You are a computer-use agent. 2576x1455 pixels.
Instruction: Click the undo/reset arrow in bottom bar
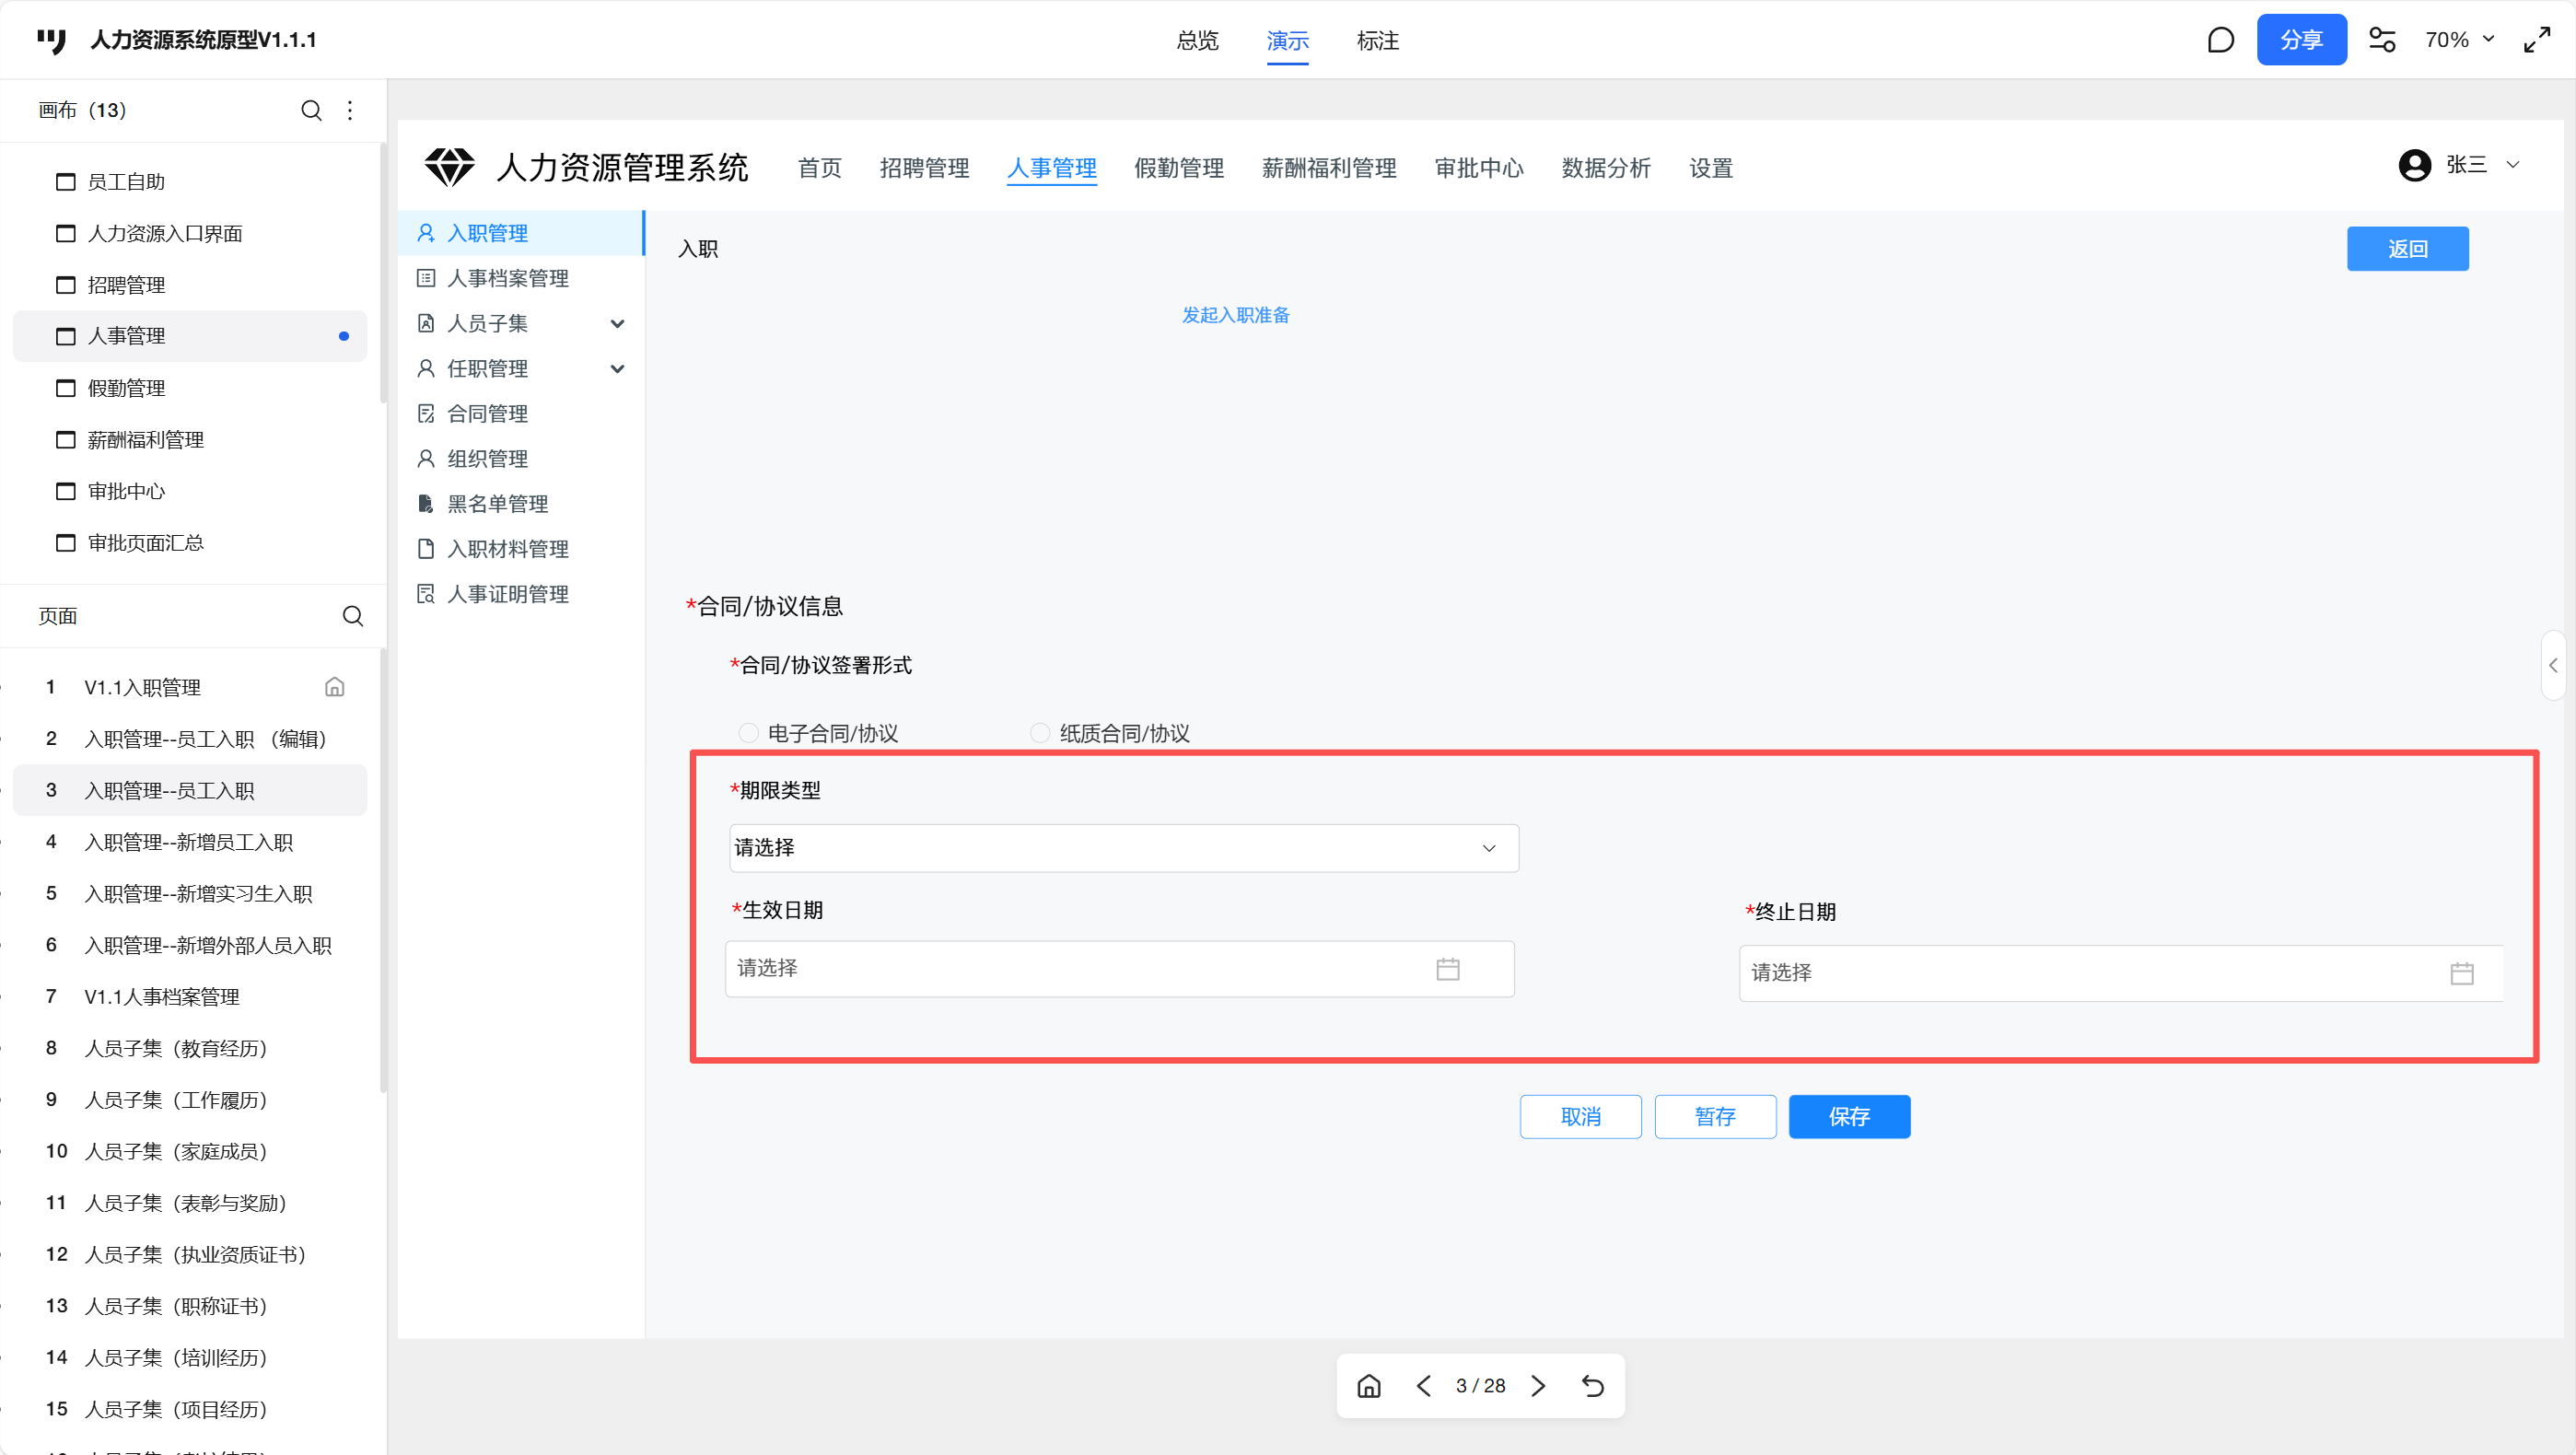1593,1386
